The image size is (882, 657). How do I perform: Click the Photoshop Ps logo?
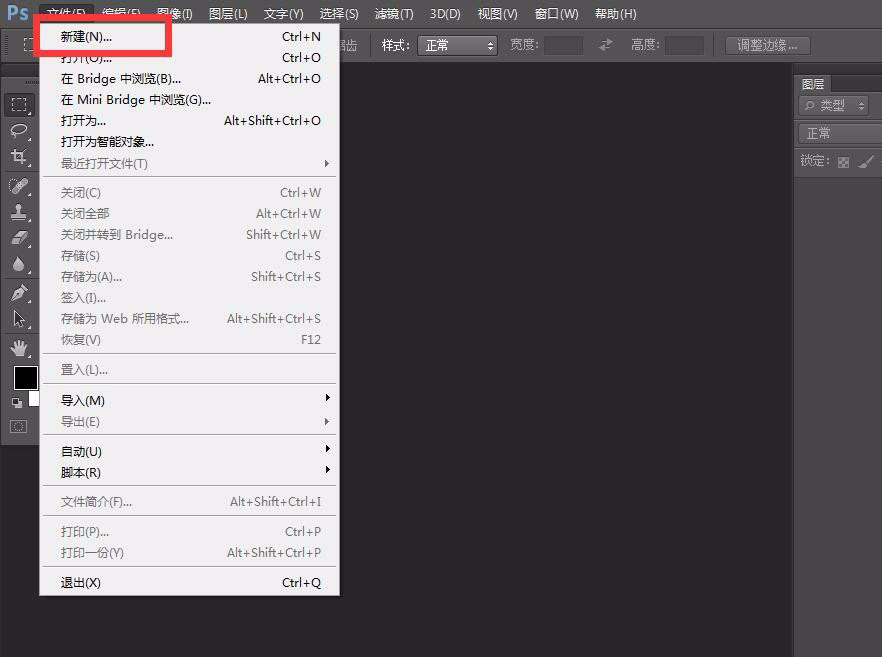click(x=17, y=12)
